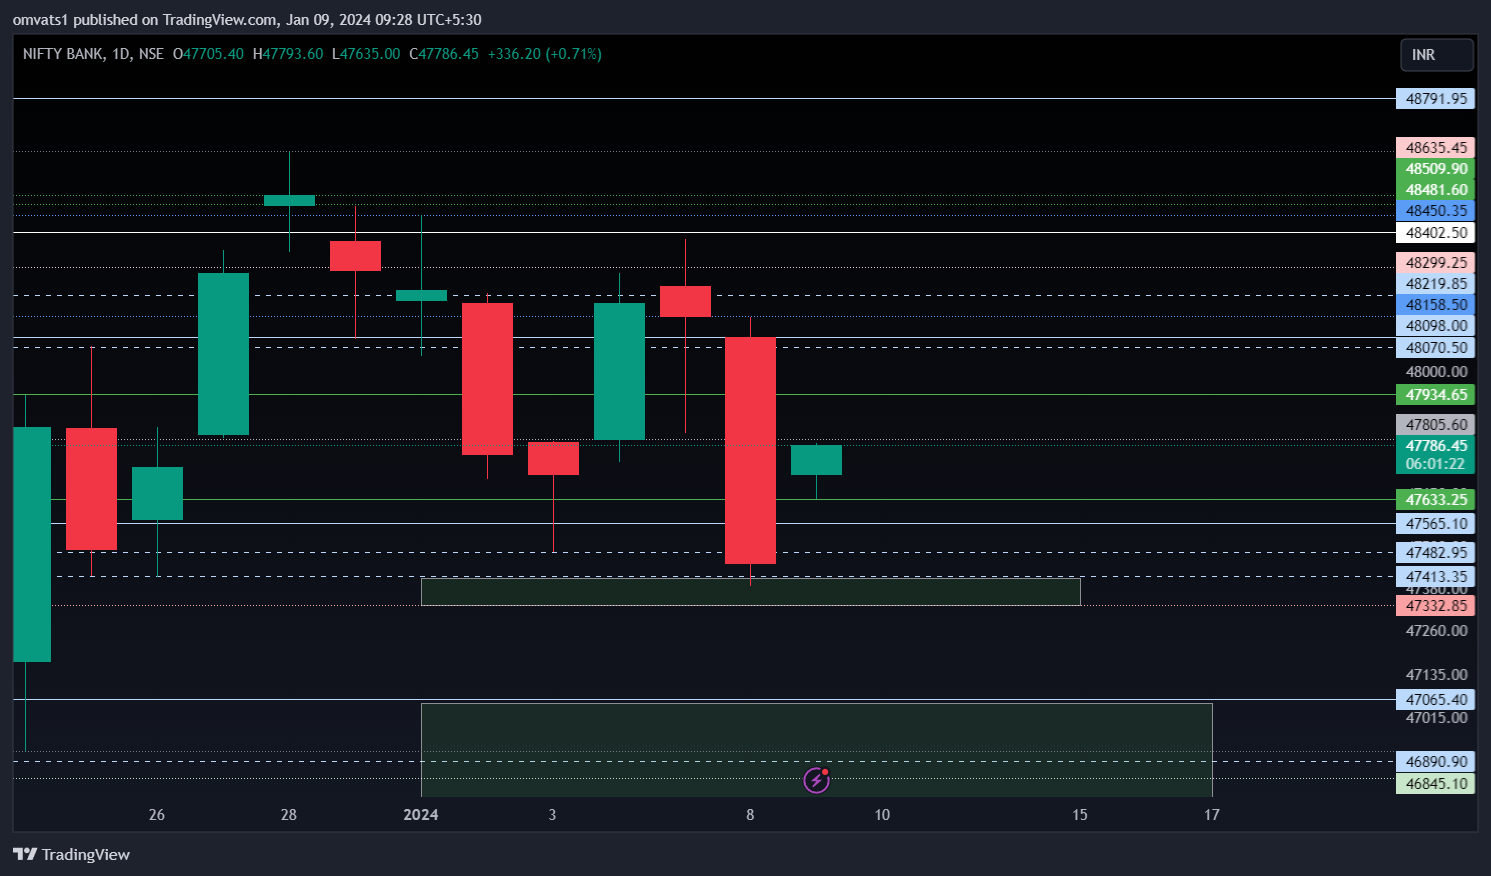Click the 47260.00 axis value
This screenshot has height=876, width=1491.
tap(1436, 631)
